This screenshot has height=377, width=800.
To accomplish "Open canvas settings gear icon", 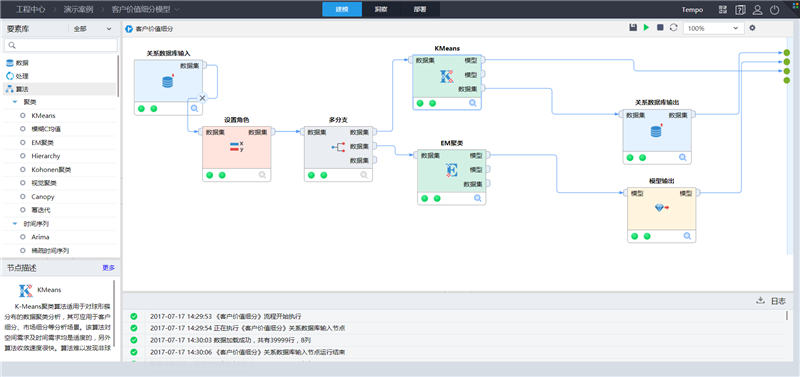I will click(752, 28).
